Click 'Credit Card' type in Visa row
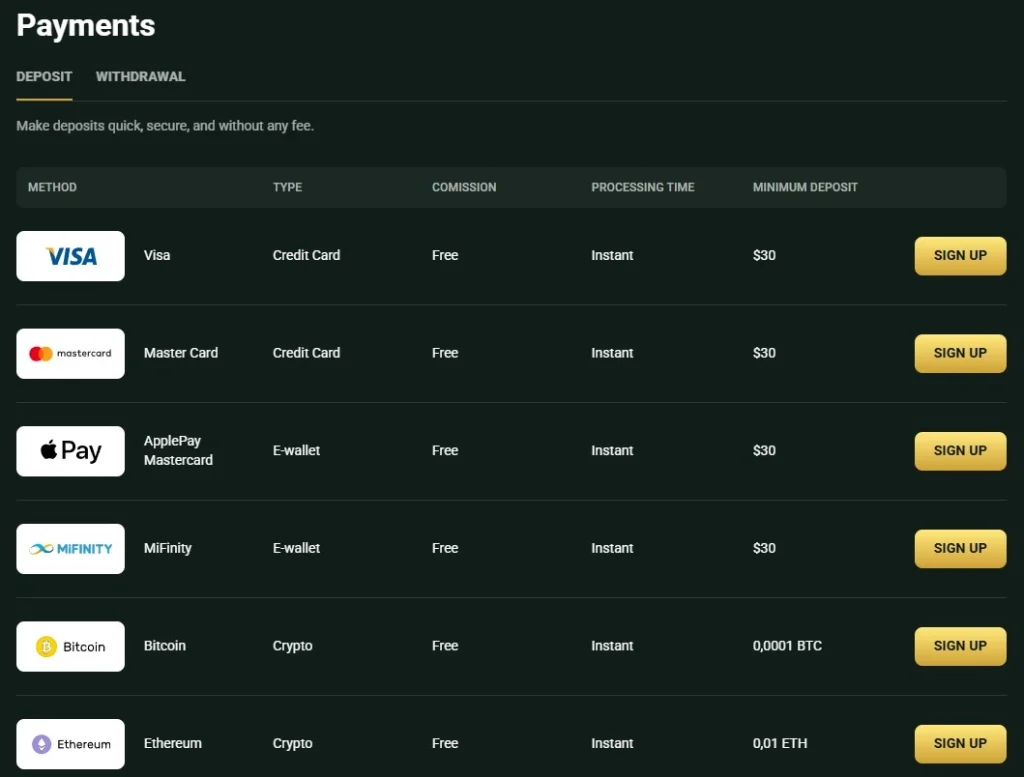This screenshot has width=1024, height=777. 306,255
